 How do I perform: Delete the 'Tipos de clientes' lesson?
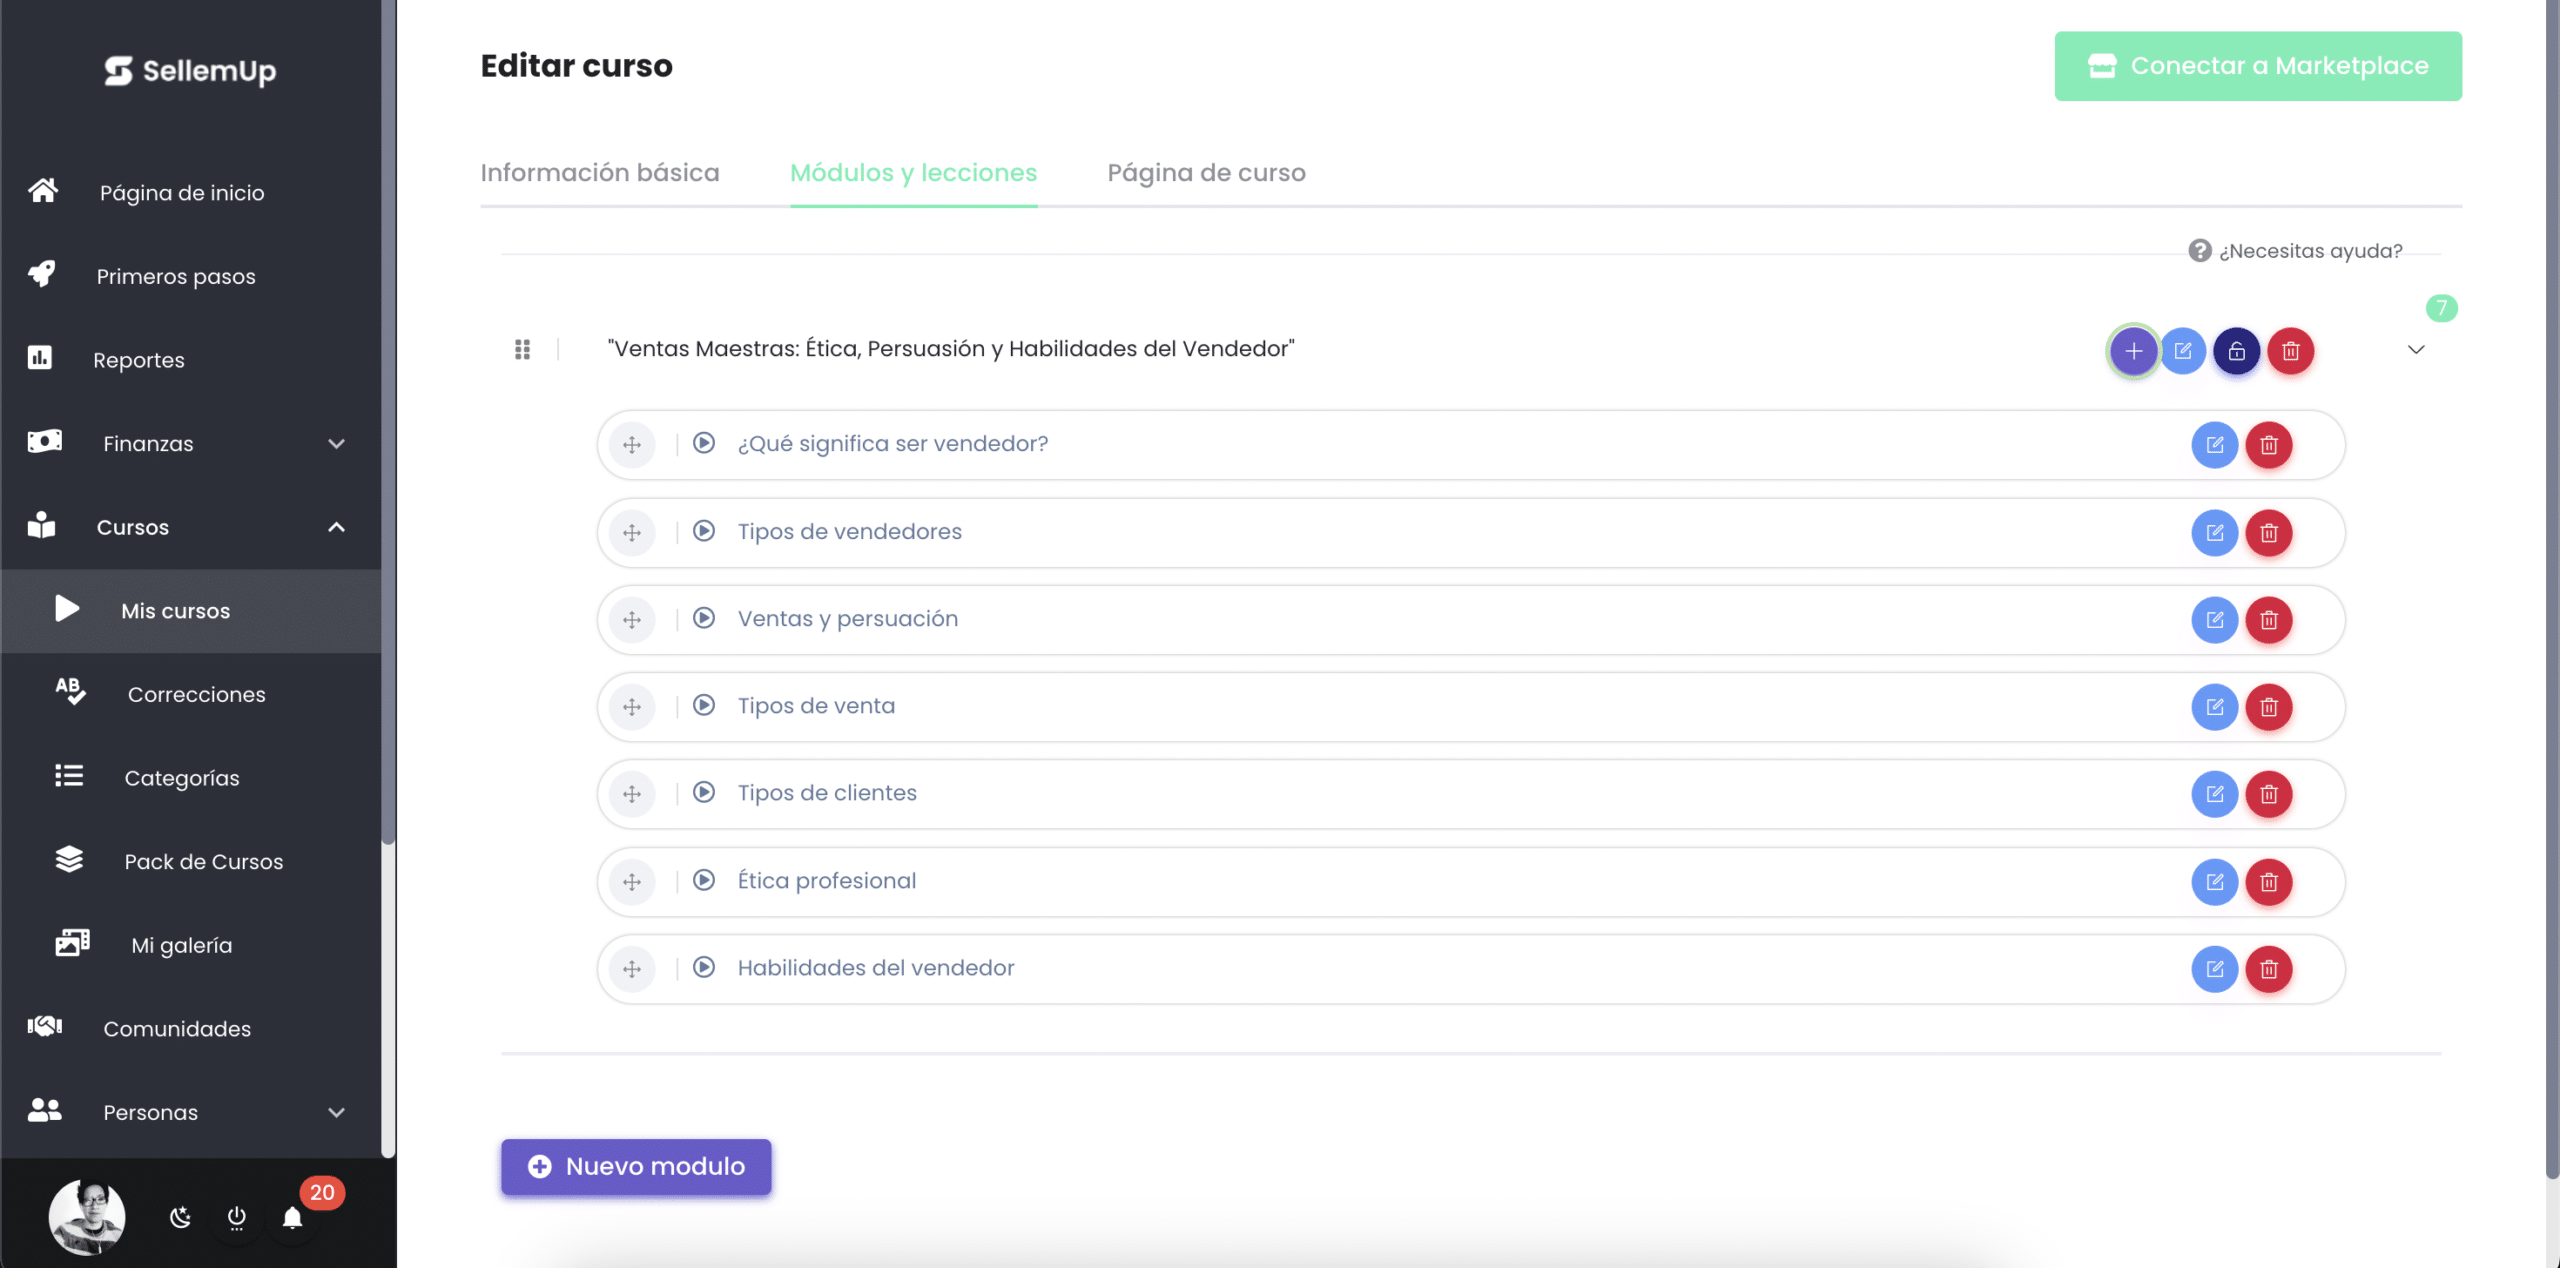(x=2269, y=794)
